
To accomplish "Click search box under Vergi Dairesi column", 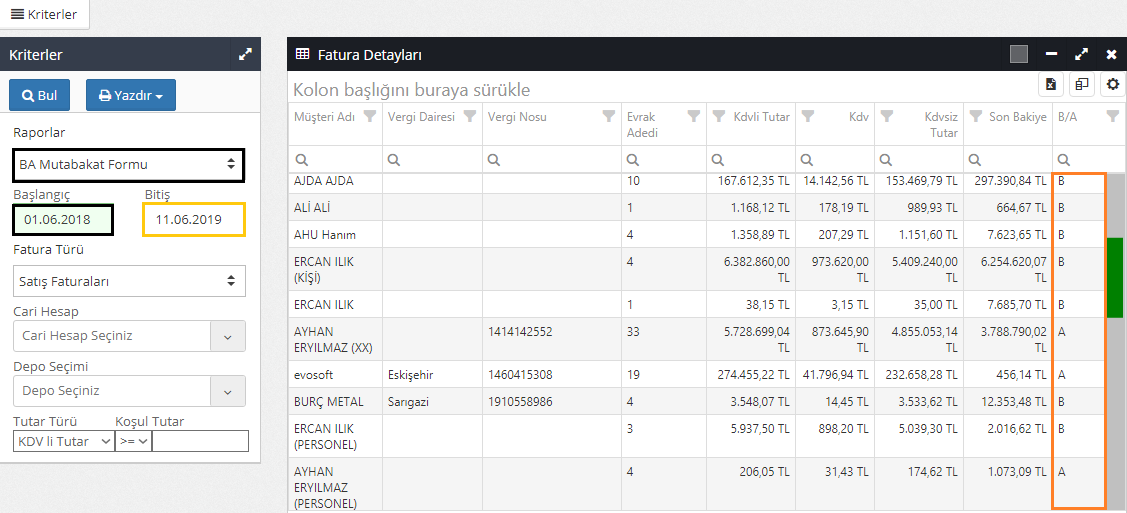I will click(431, 160).
